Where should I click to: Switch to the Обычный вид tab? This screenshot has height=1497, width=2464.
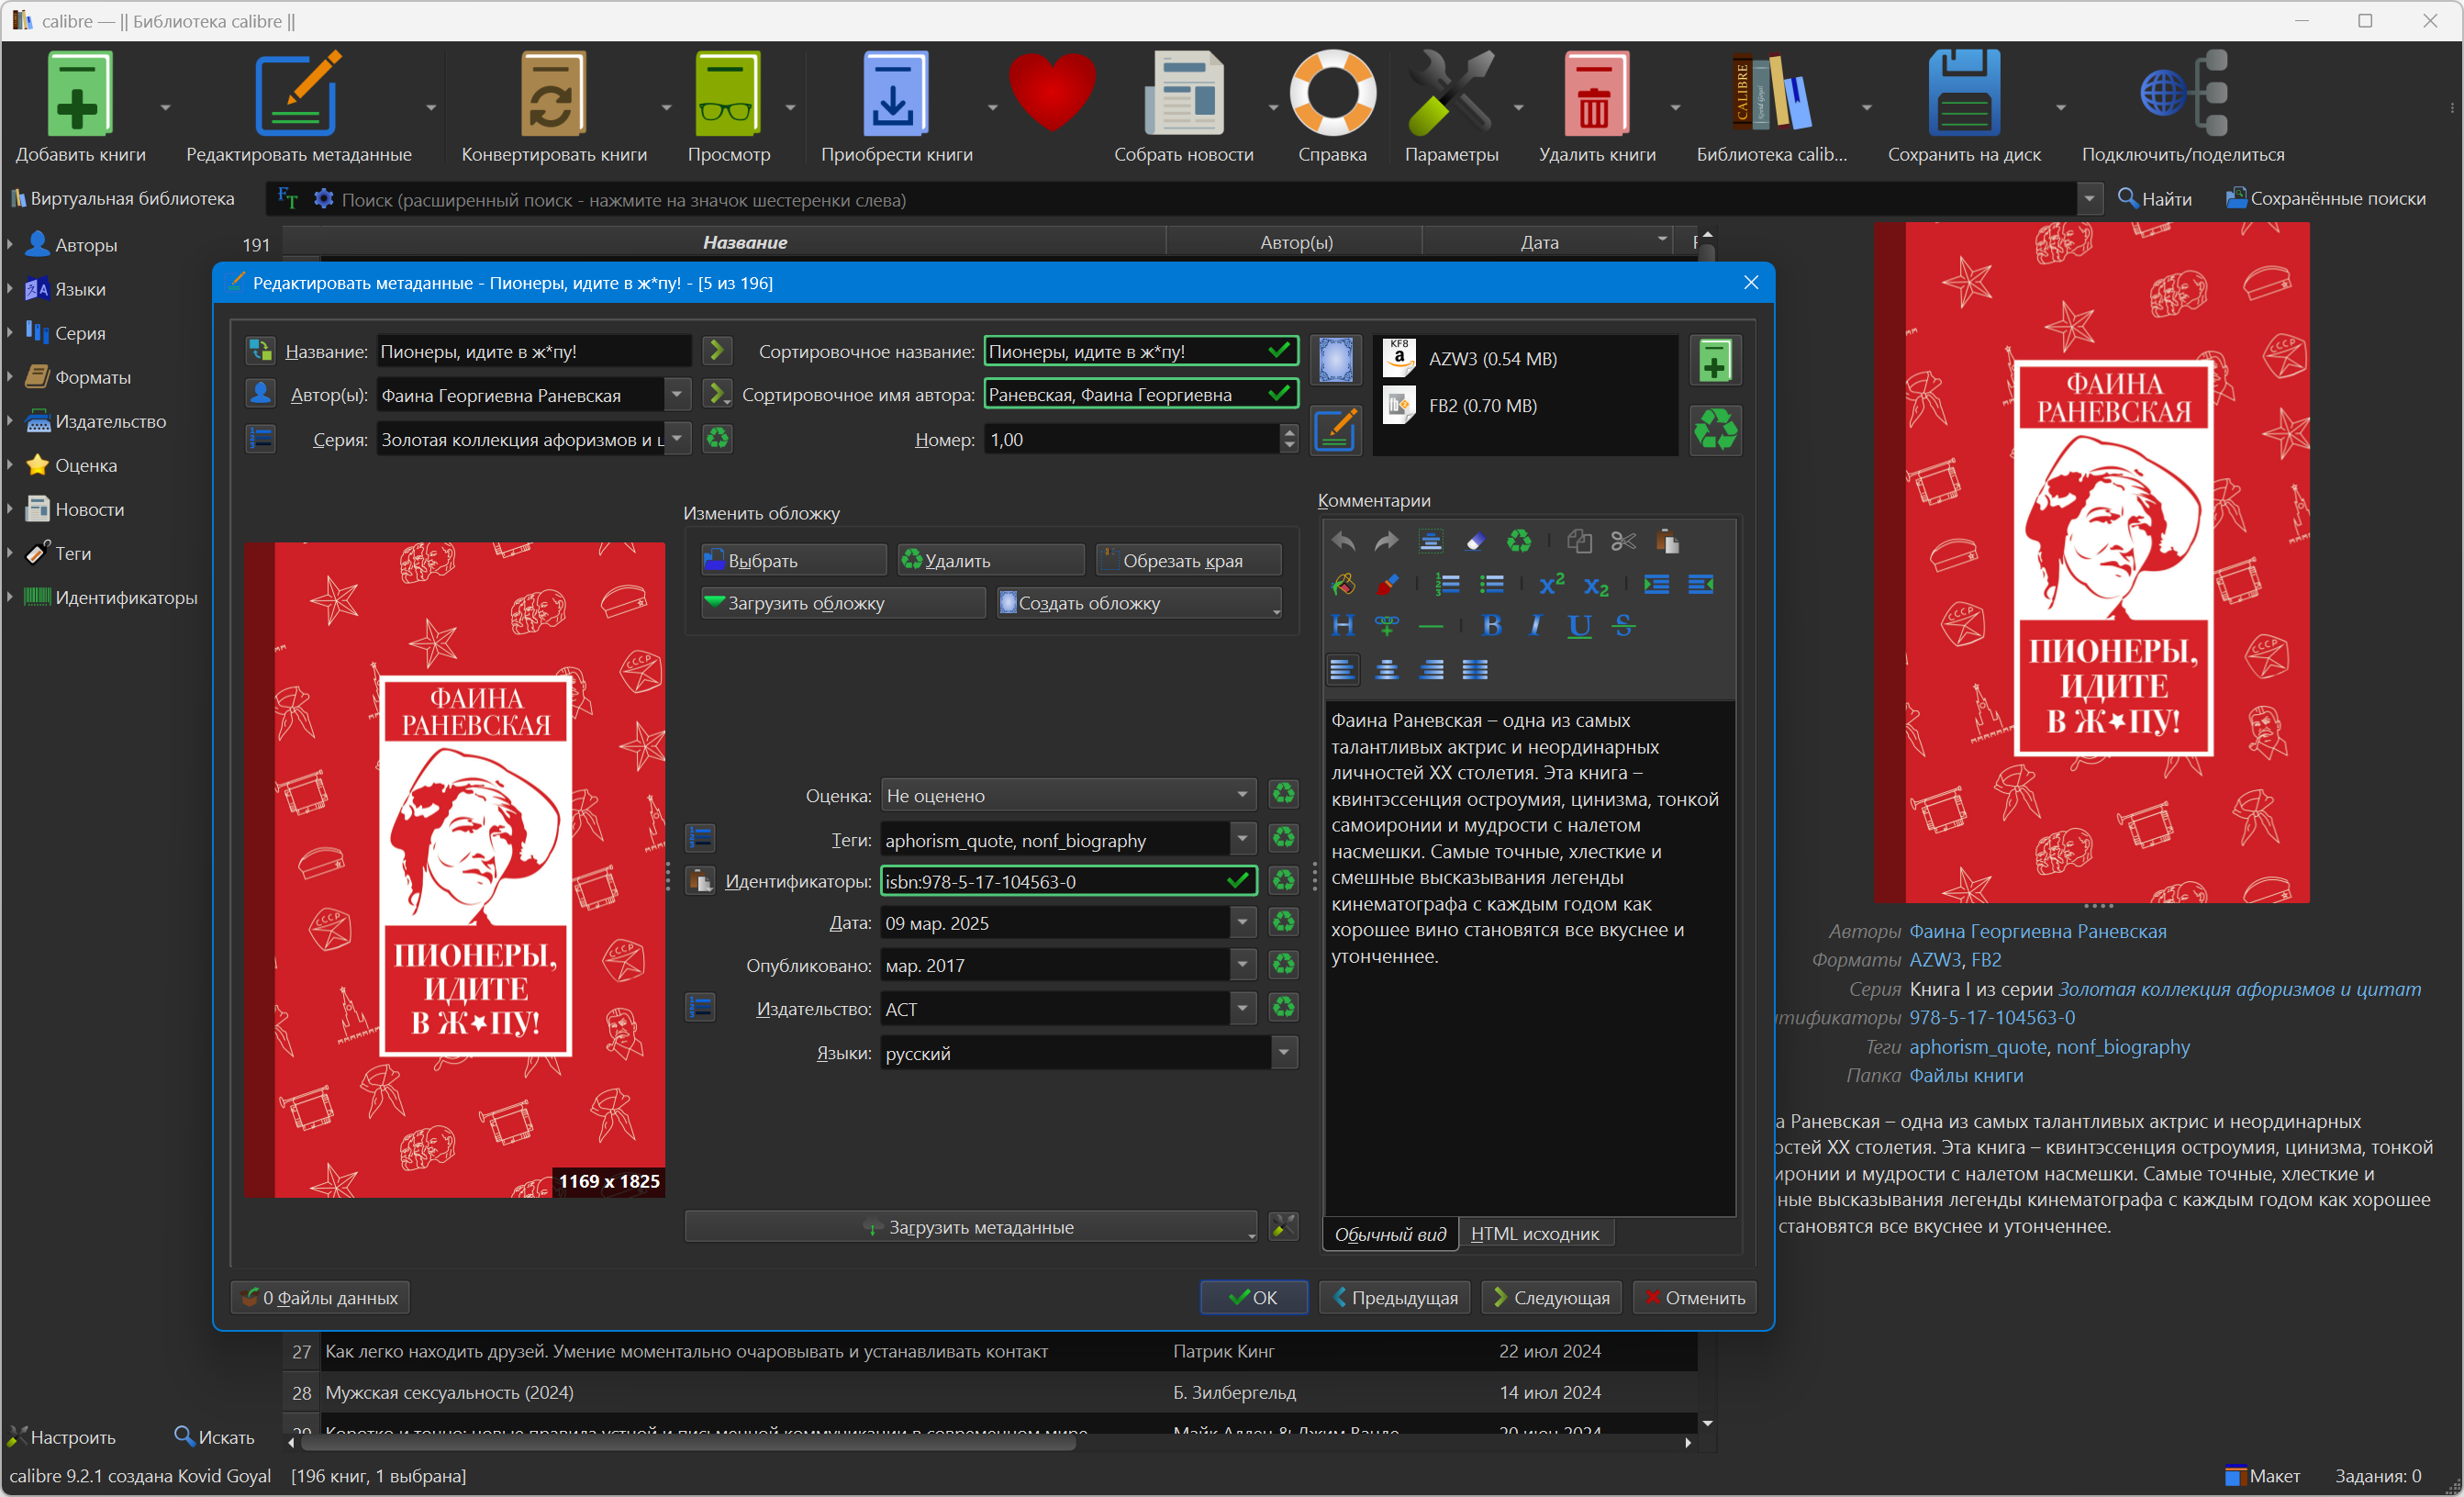click(x=1390, y=1234)
